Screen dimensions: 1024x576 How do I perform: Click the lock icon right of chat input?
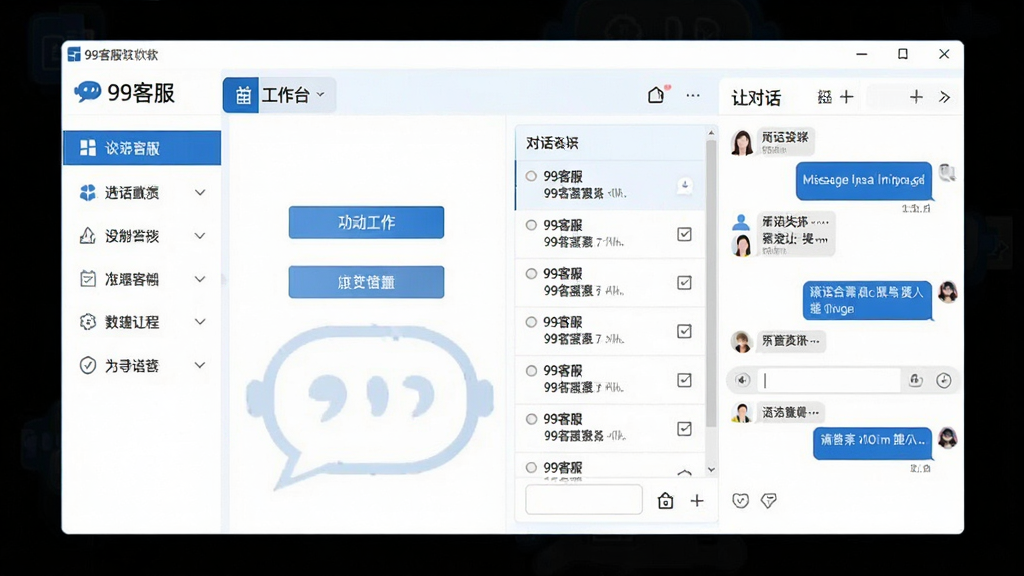[x=916, y=380]
